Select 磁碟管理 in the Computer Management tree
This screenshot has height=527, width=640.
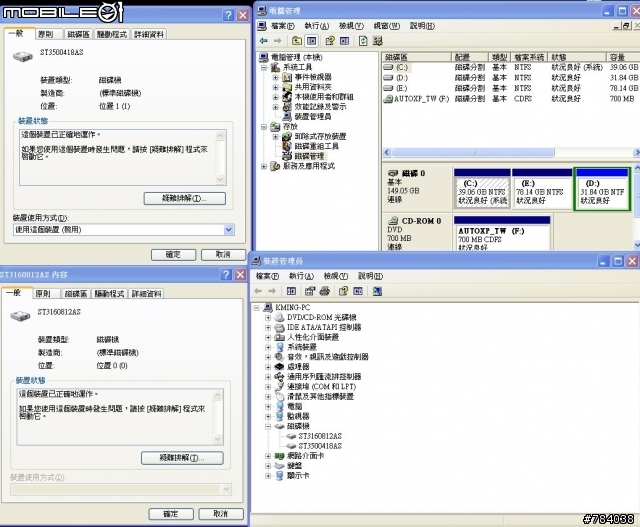(309, 156)
